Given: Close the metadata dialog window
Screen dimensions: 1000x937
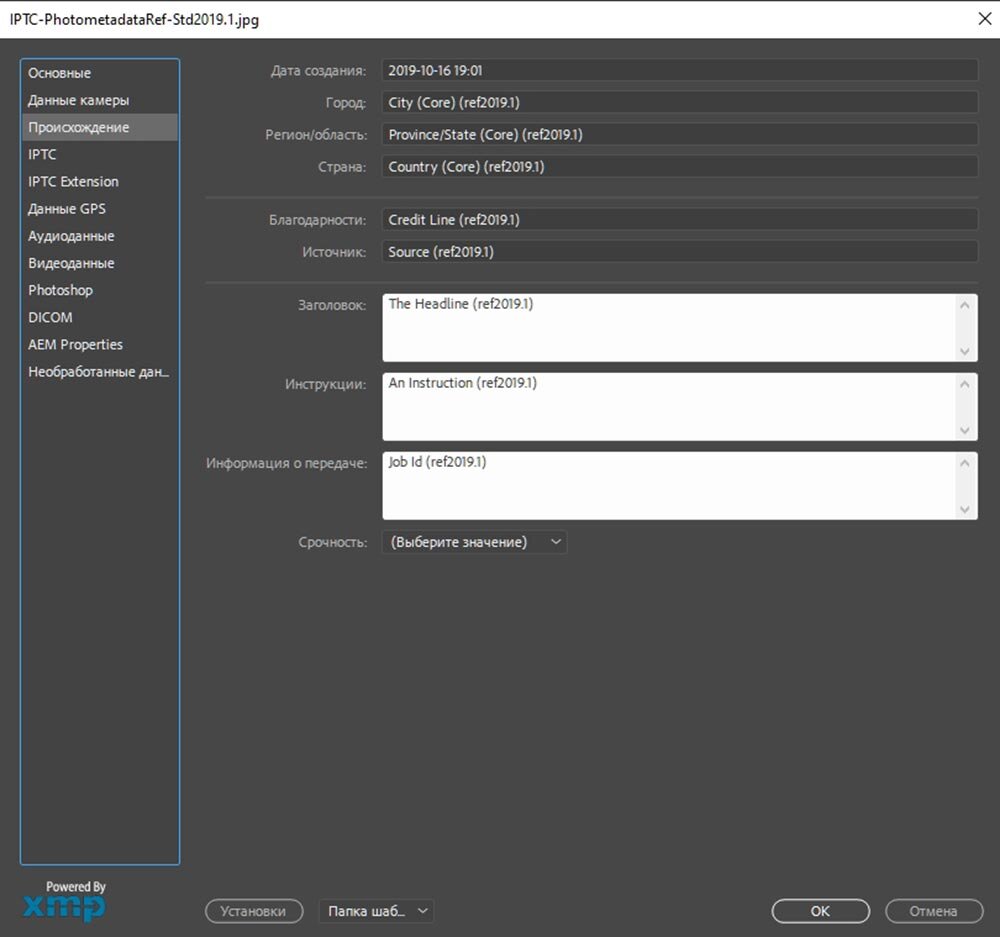Looking at the screenshot, I should [x=984, y=18].
